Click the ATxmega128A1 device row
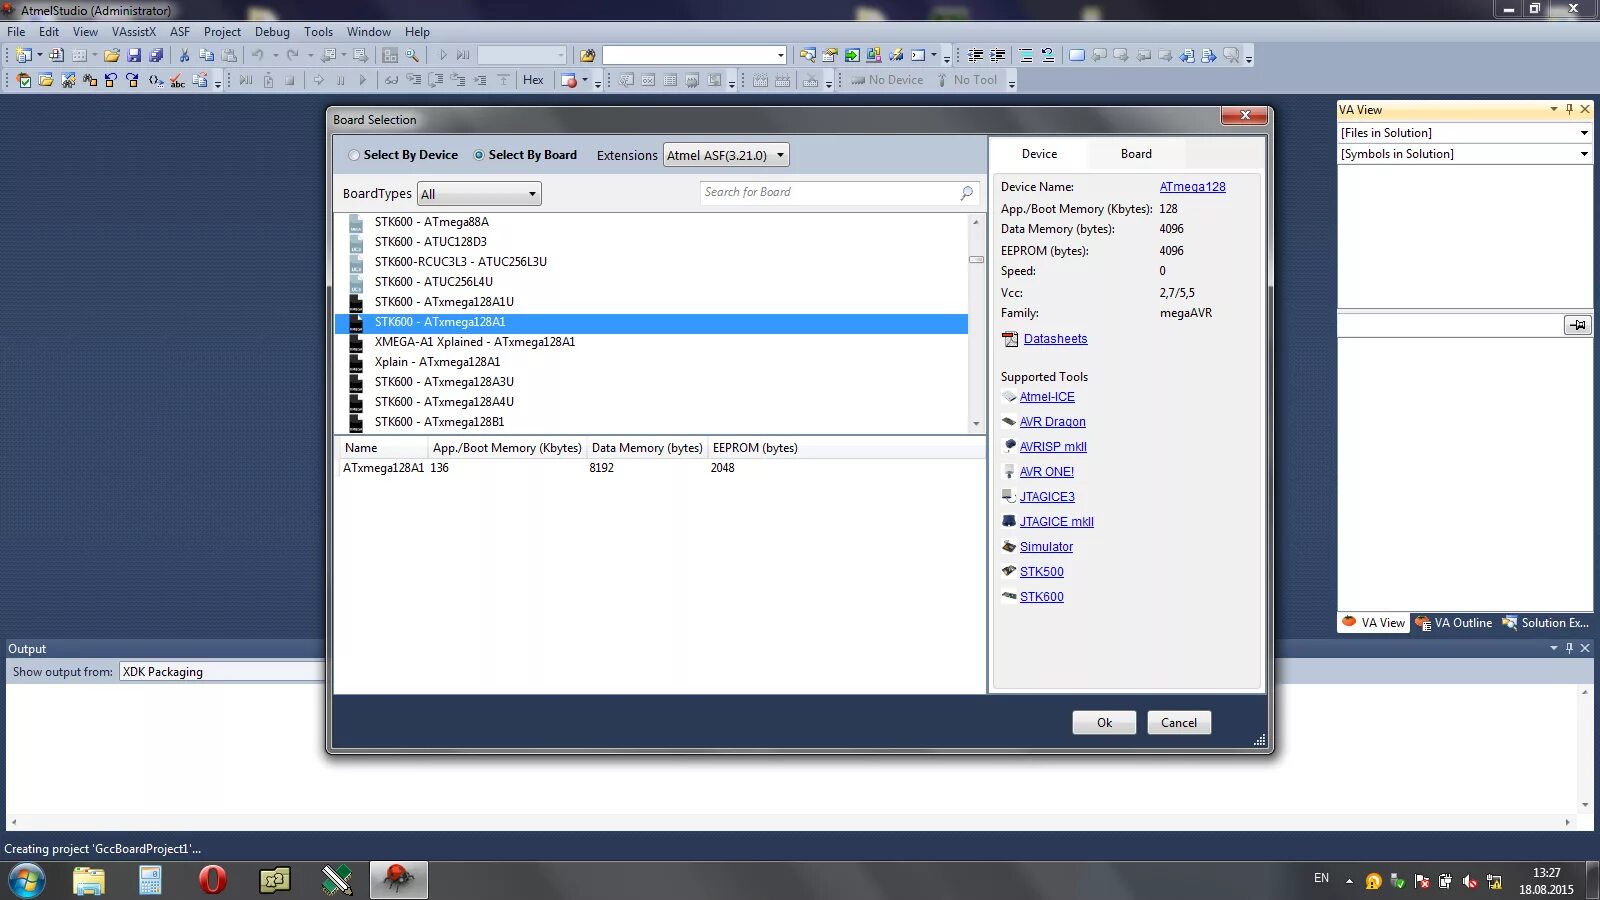 pyautogui.click(x=660, y=468)
